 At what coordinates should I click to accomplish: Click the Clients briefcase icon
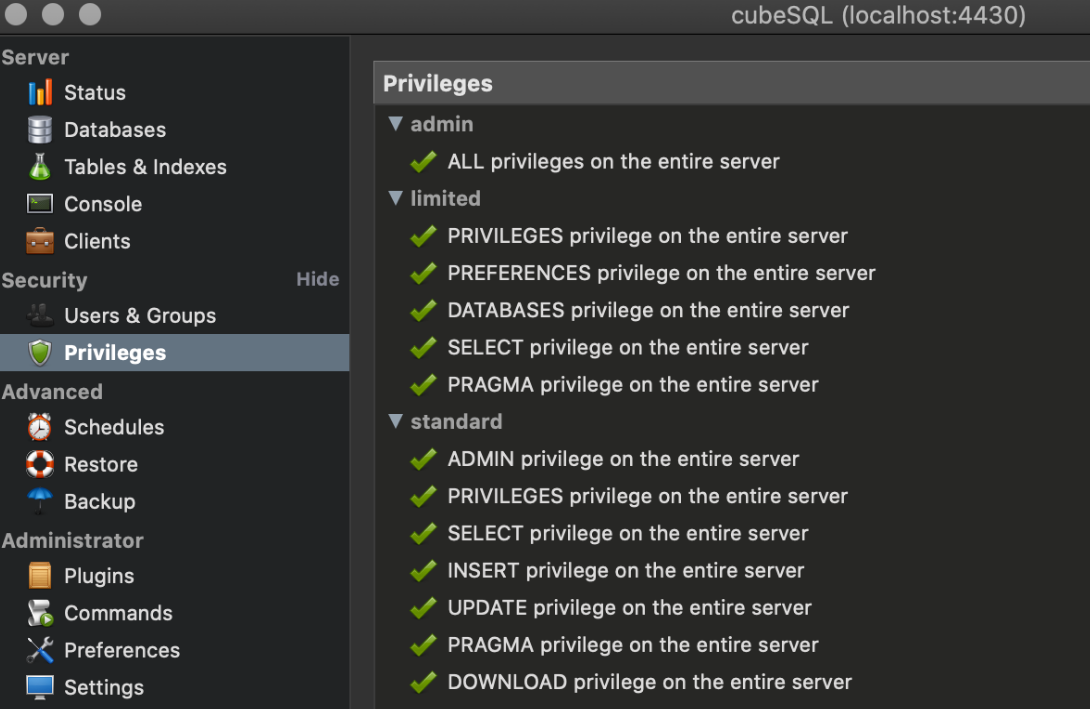tap(40, 241)
